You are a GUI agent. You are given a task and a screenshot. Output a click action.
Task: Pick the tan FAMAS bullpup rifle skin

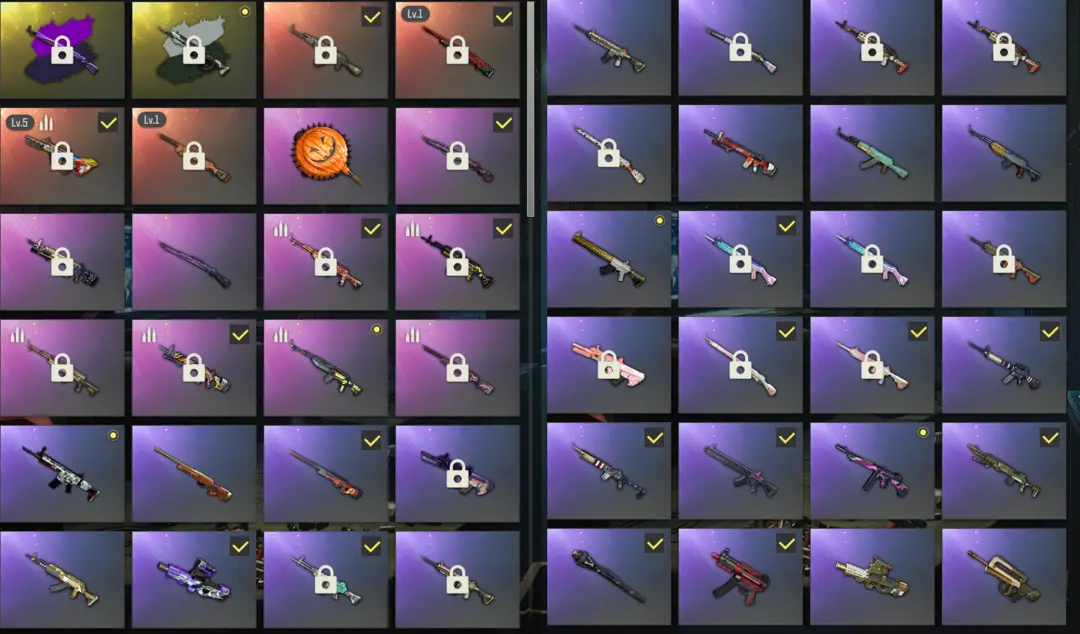1004,577
